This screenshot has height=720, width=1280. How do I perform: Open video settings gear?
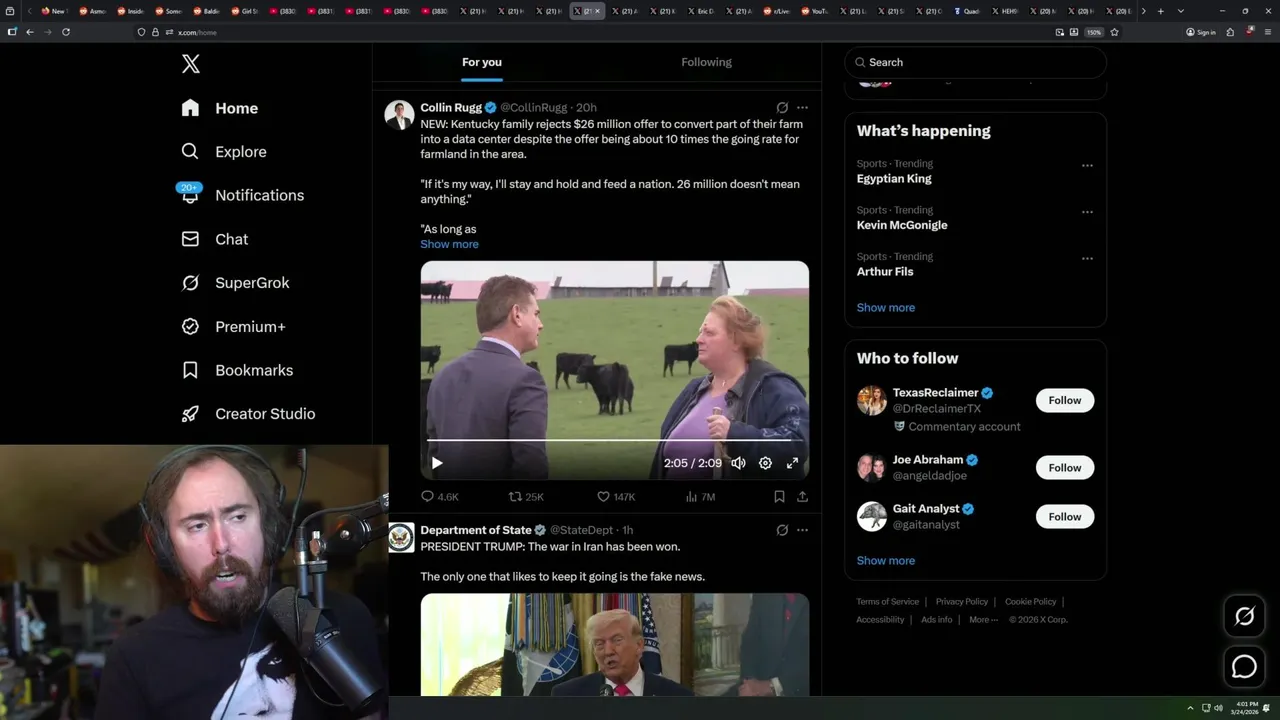[x=765, y=463]
